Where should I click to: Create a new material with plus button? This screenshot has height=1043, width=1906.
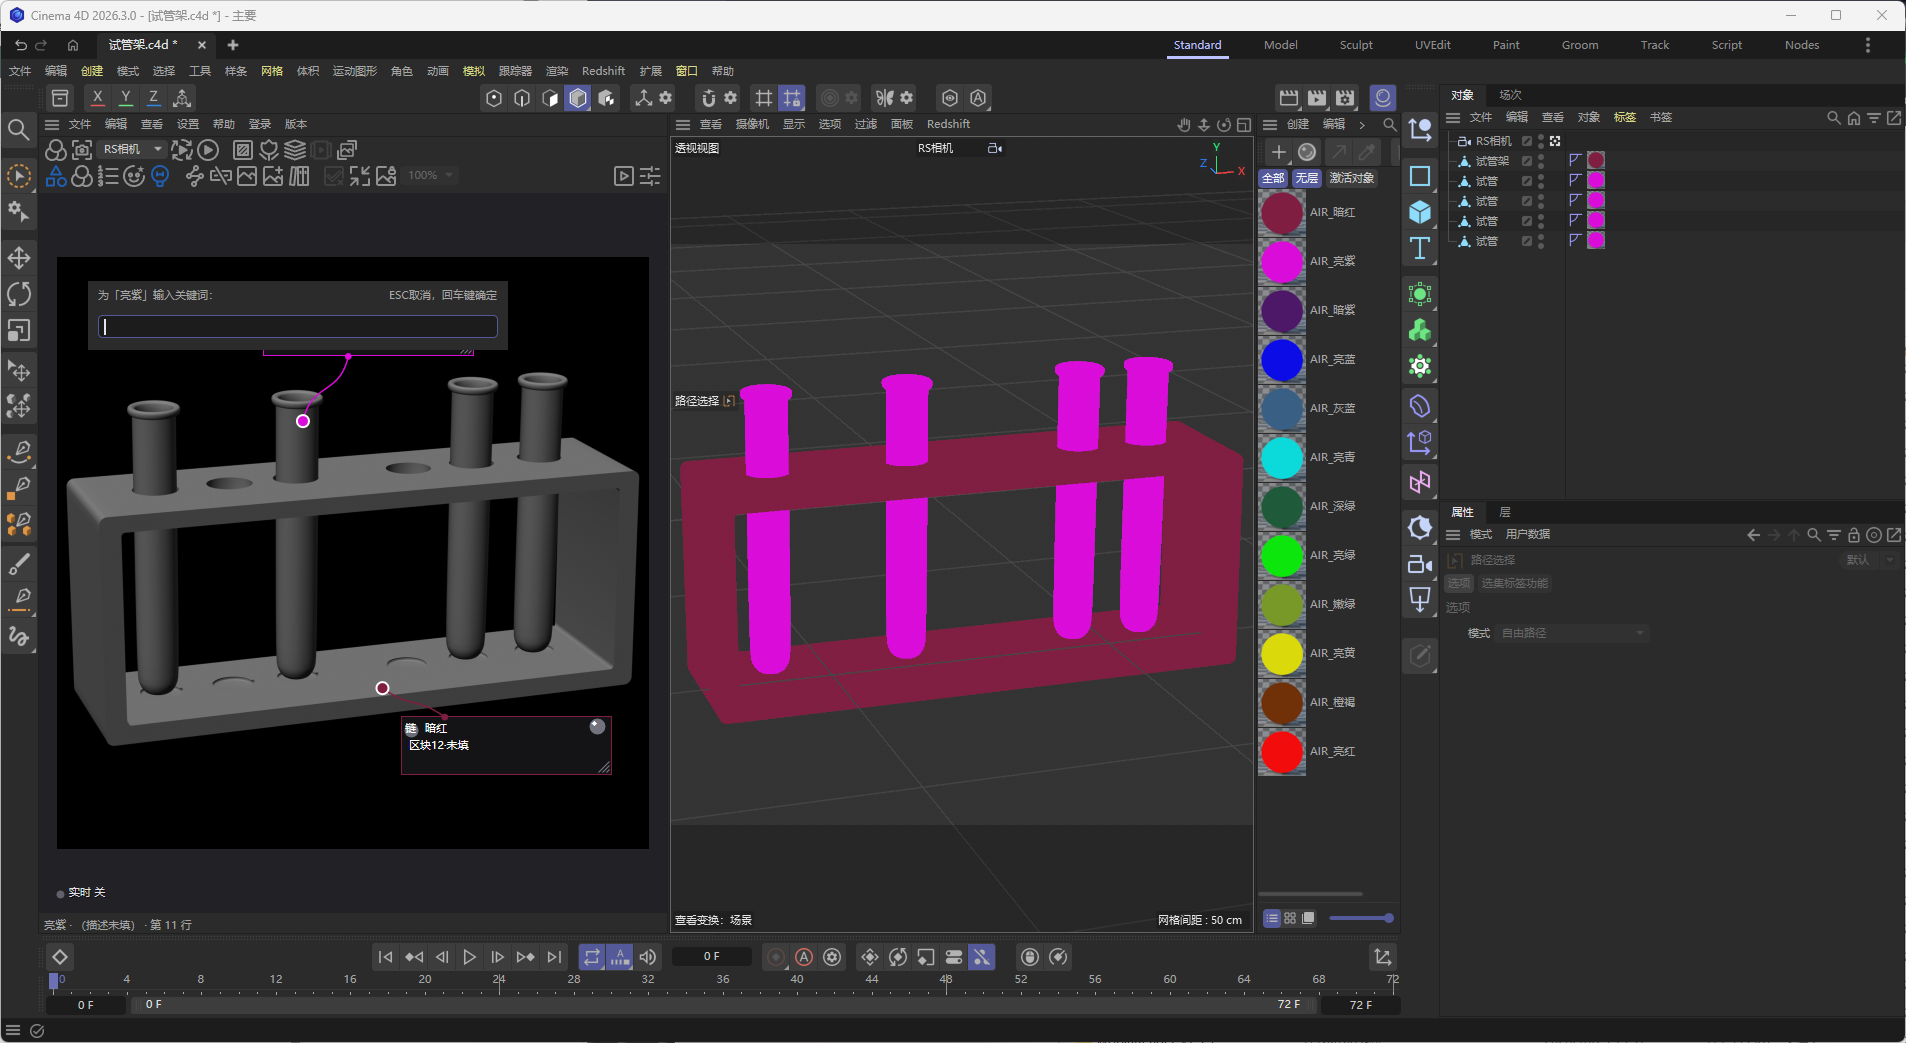[1278, 152]
